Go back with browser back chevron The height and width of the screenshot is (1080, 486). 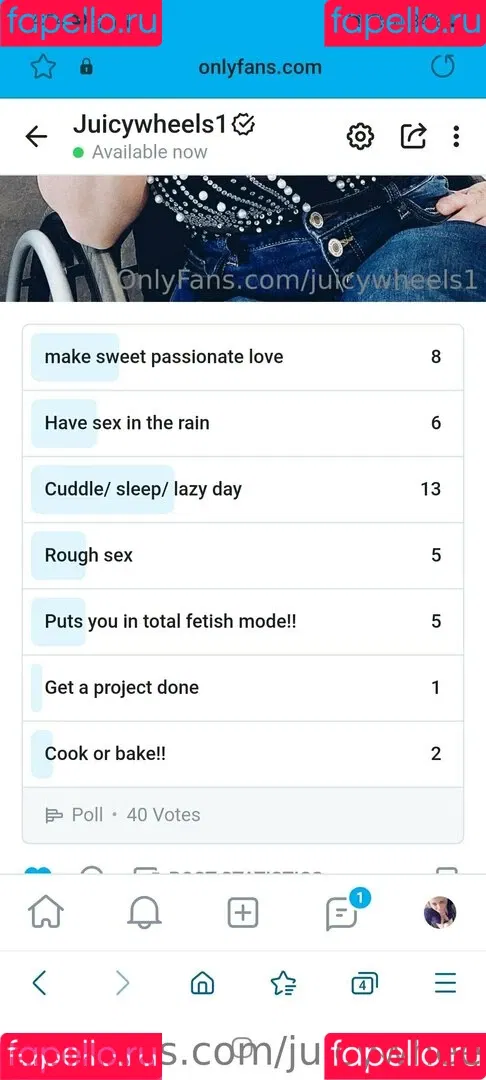40,983
